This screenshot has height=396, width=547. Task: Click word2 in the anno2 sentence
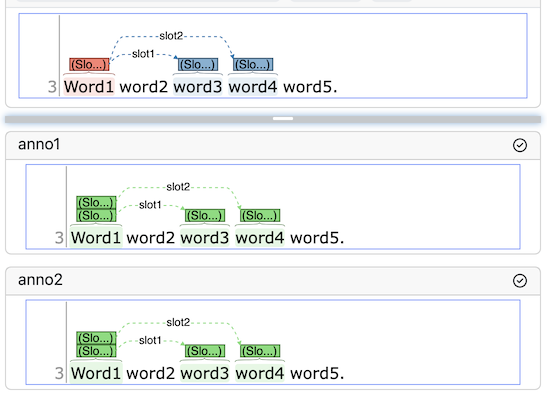(150, 373)
